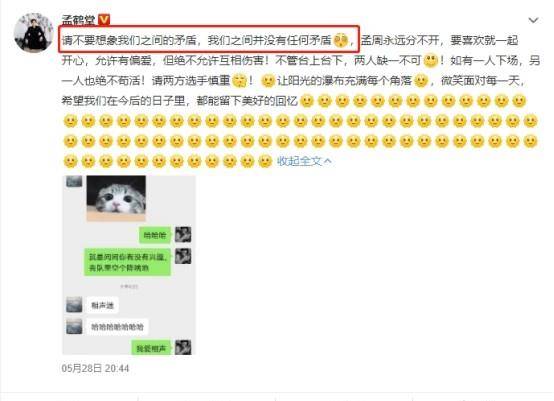Click the last smiley before 收起全文
Image resolution: width=554 pixels, height=401 pixels.
[x=265, y=161]
